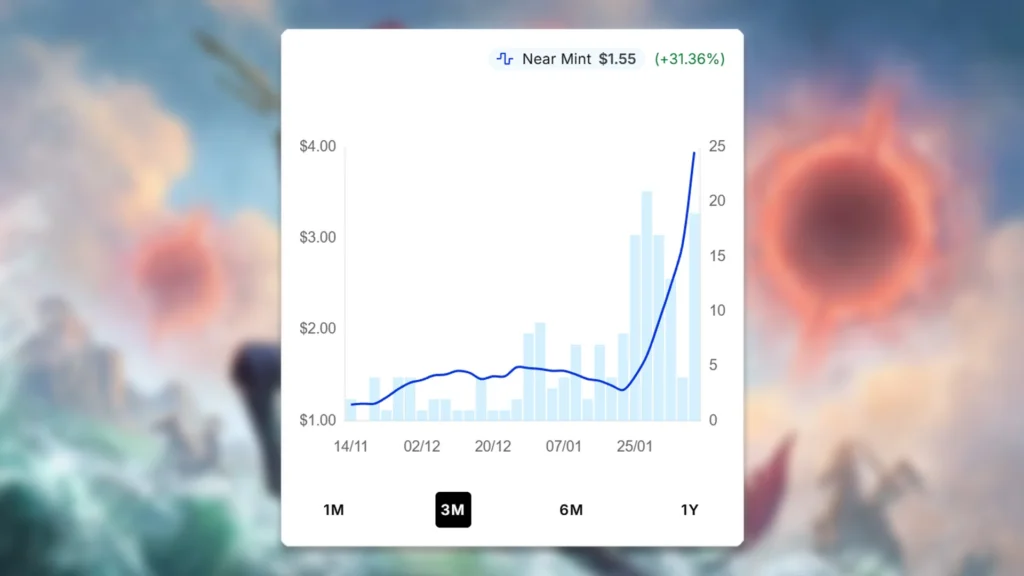
Task: Switch to the 6M view
Action: pos(571,510)
